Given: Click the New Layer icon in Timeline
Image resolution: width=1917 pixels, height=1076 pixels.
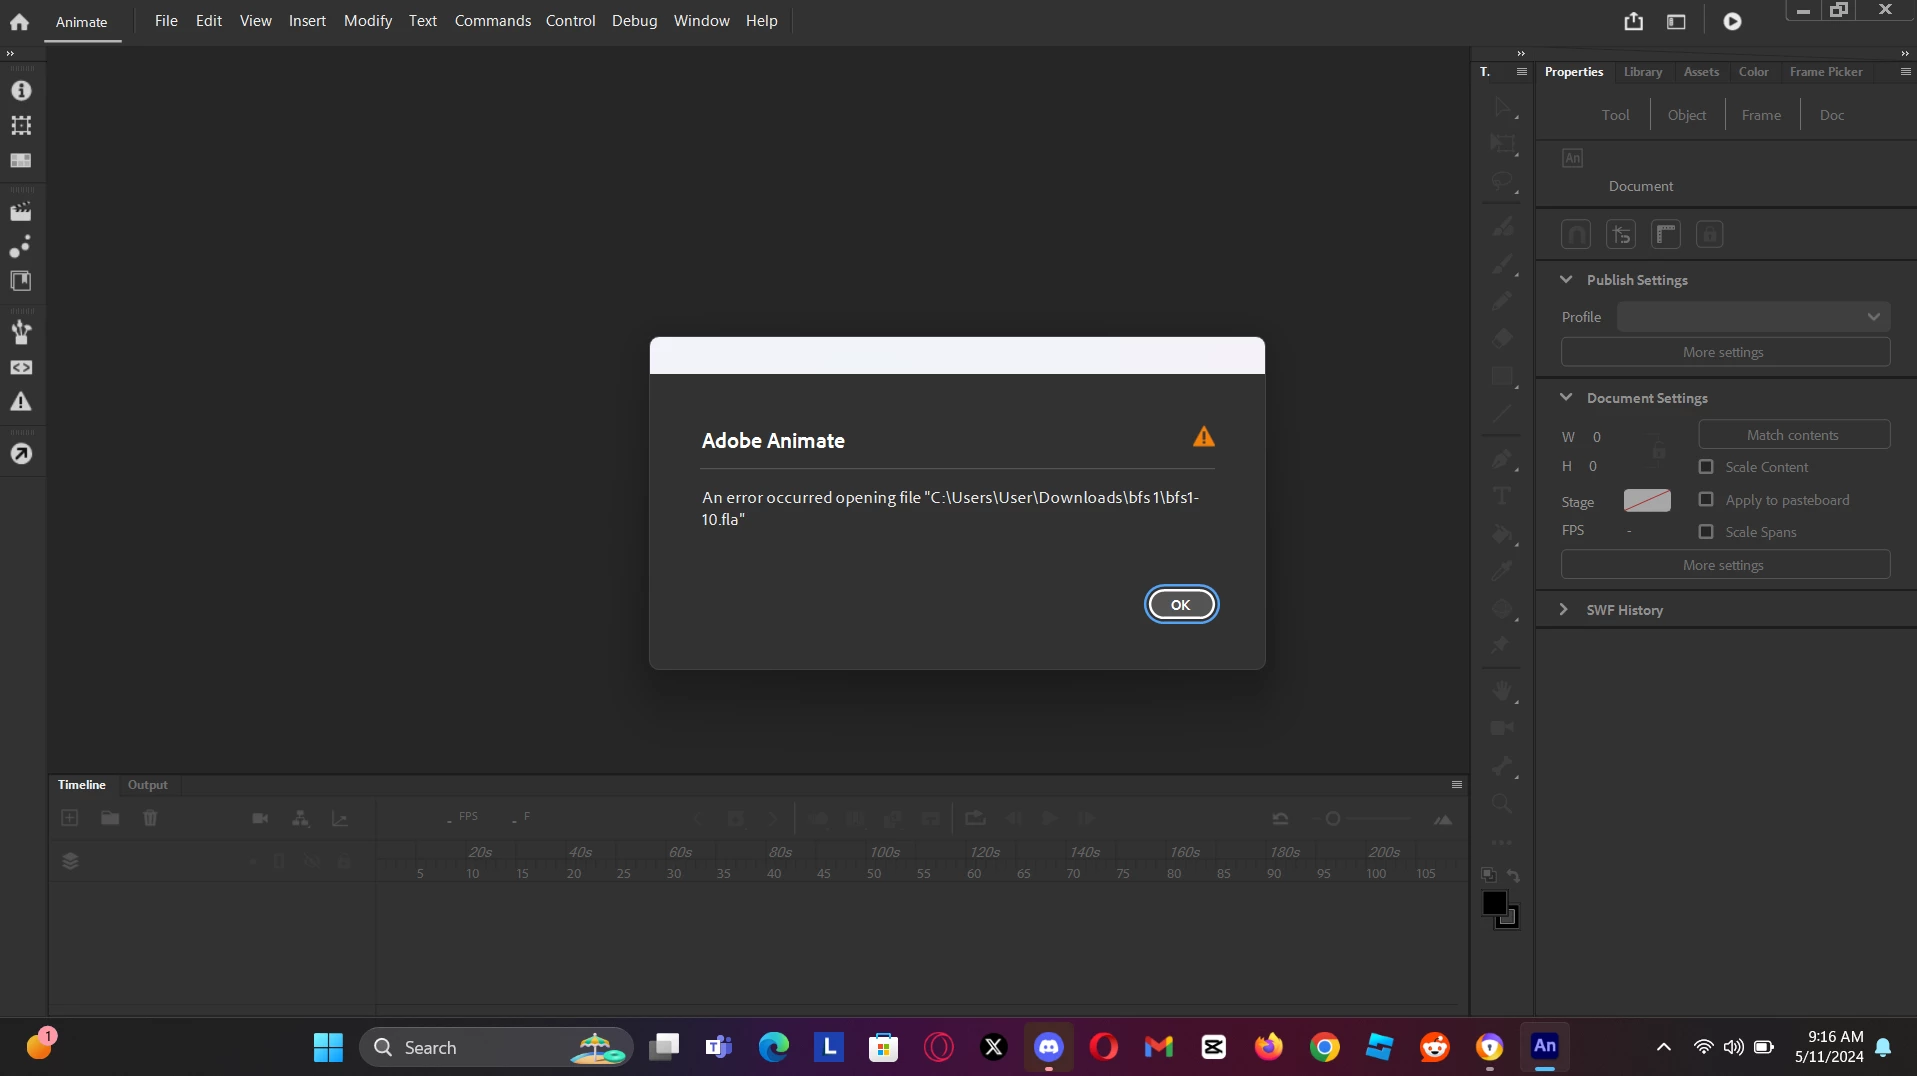Looking at the screenshot, I should click(69, 818).
